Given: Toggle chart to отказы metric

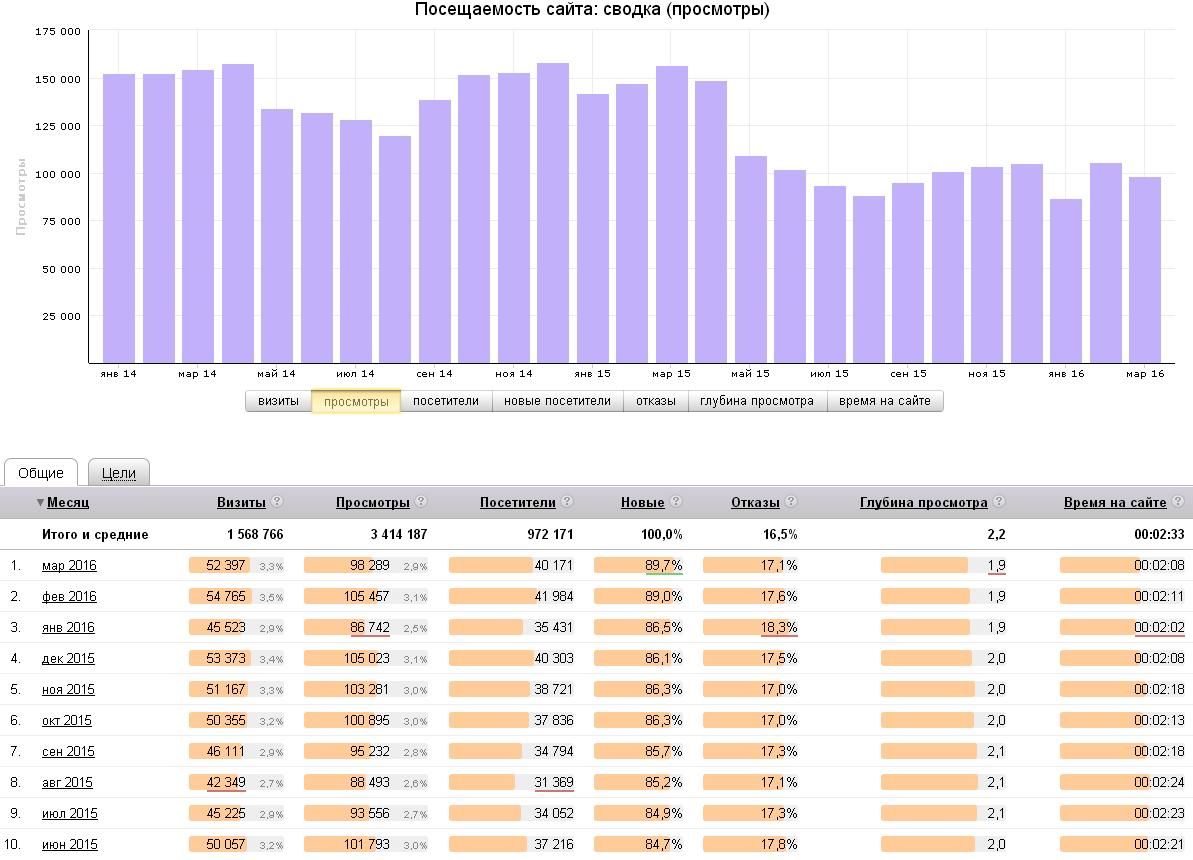Looking at the screenshot, I should coord(656,401).
